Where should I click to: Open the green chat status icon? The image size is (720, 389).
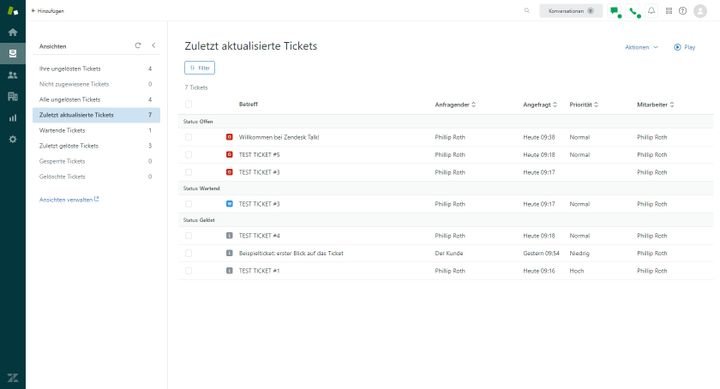[615, 11]
